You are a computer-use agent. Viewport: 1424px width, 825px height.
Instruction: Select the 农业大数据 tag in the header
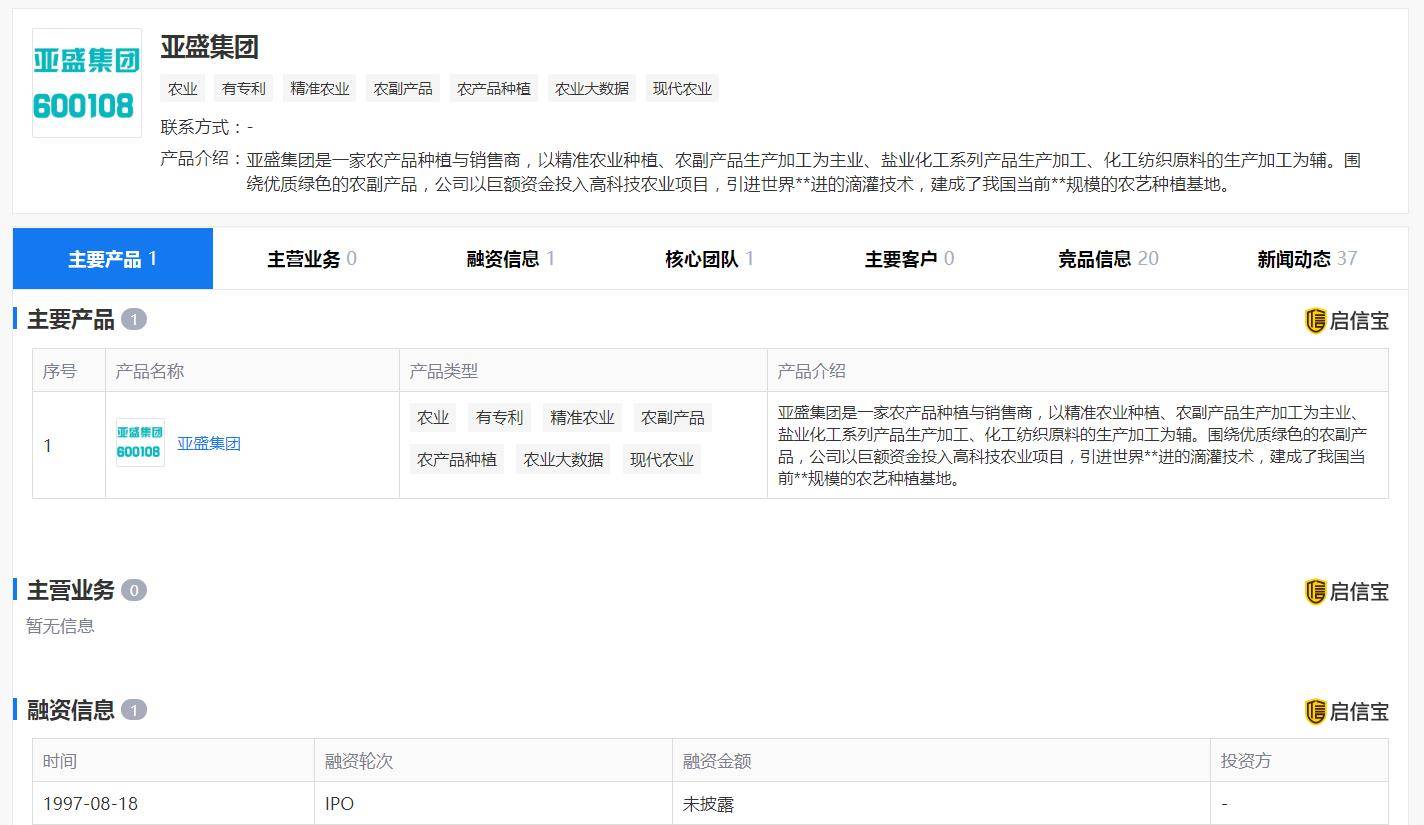pos(592,88)
